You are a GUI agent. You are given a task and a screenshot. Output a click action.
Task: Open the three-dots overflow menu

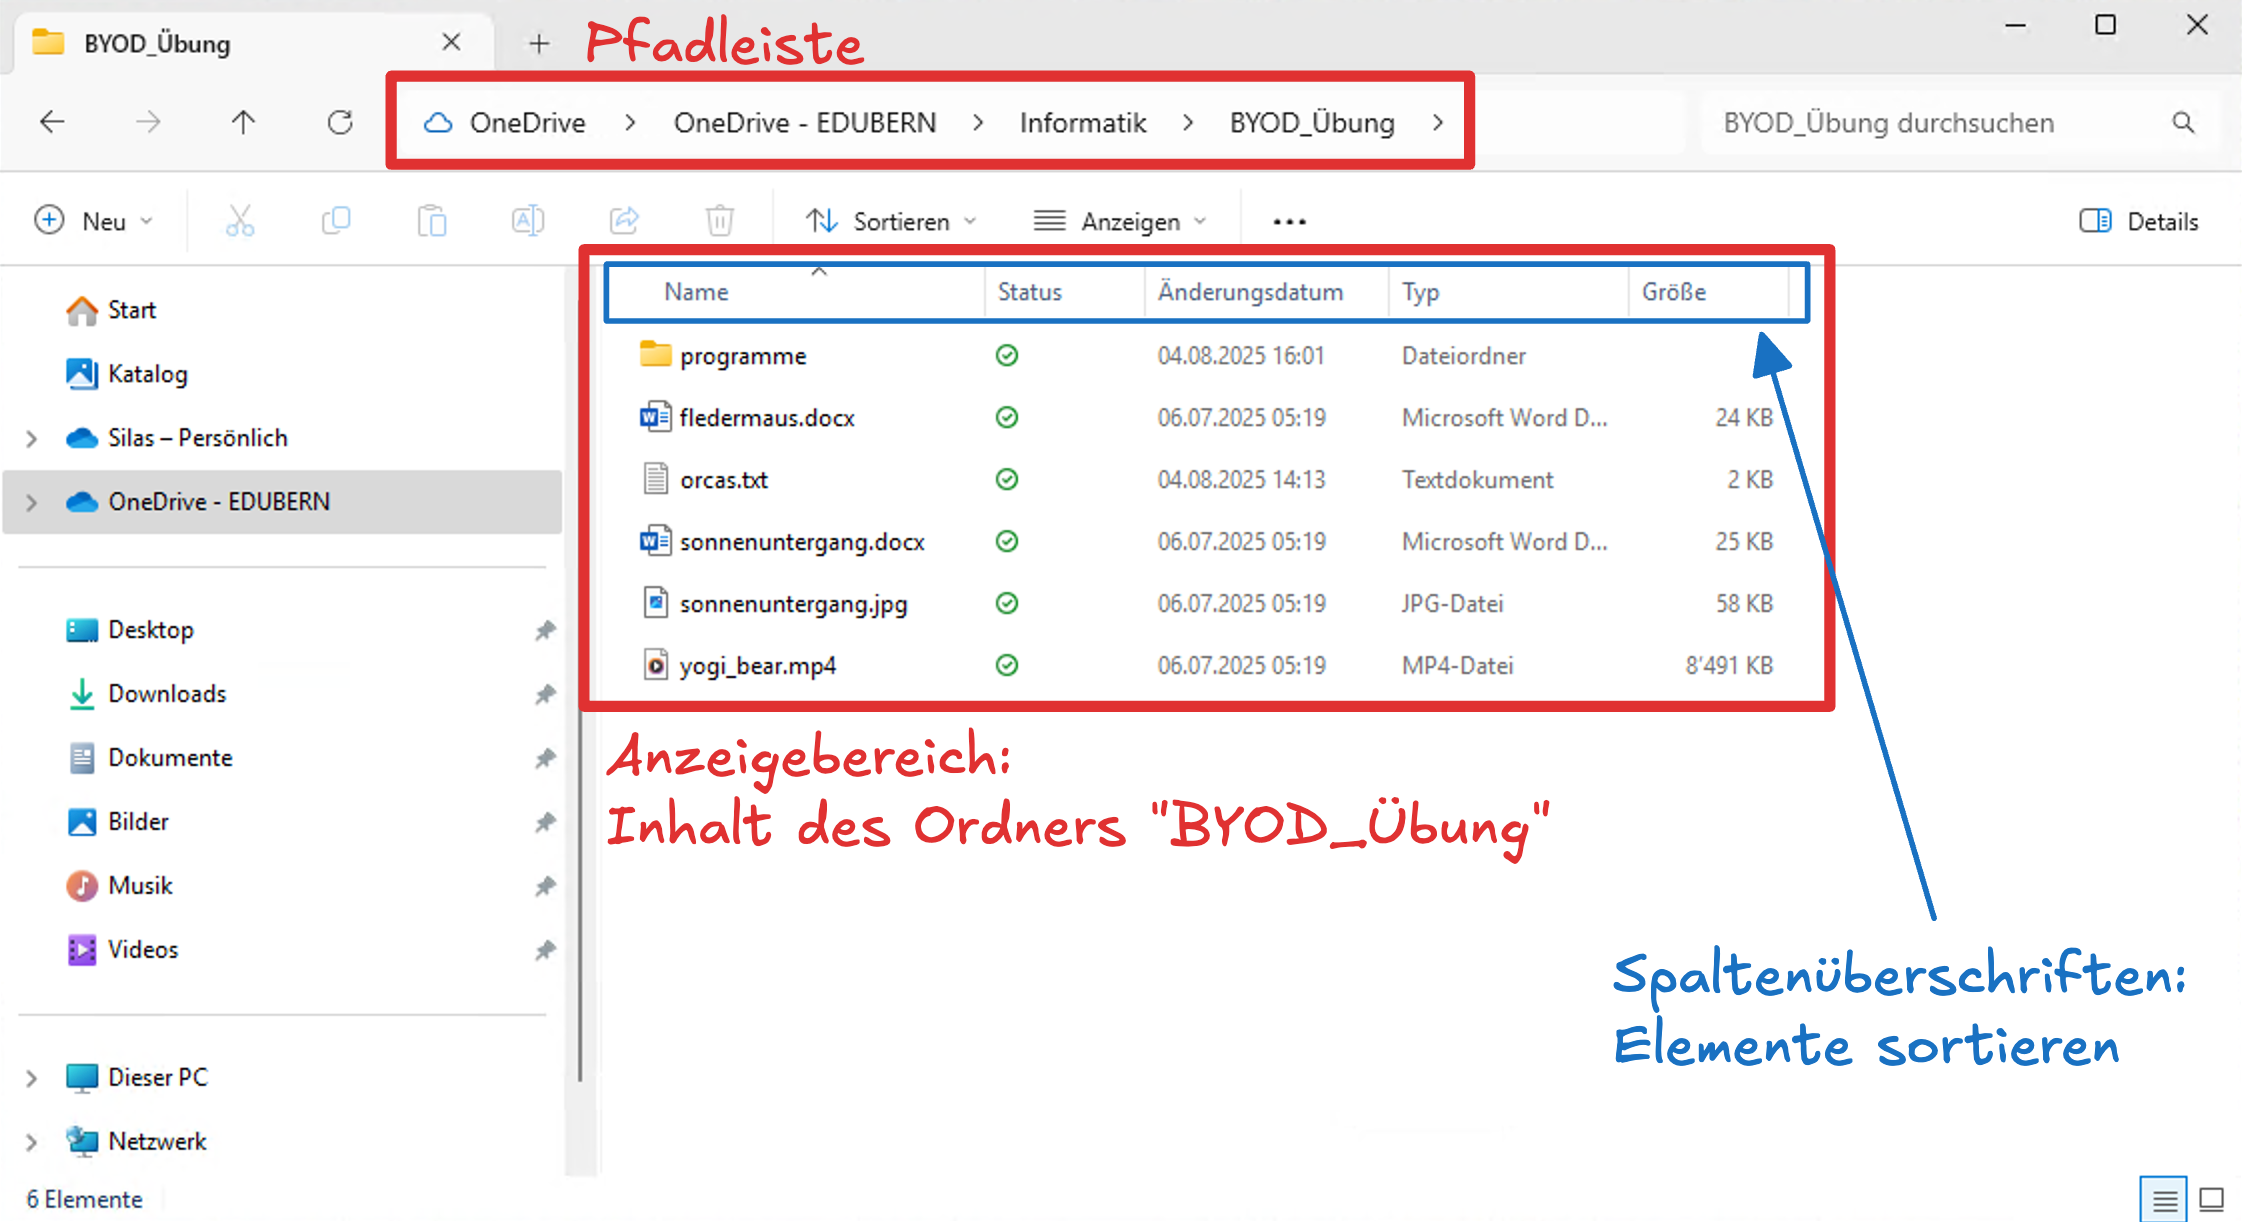click(1288, 220)
